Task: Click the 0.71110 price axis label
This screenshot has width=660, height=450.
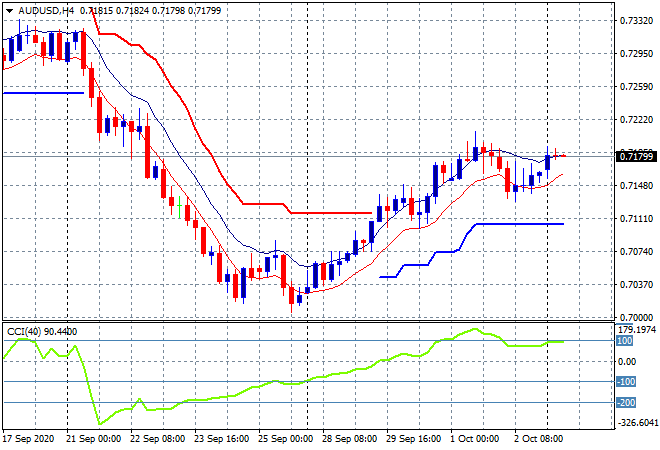Action: pyautogui.click(x=636, y=218)
